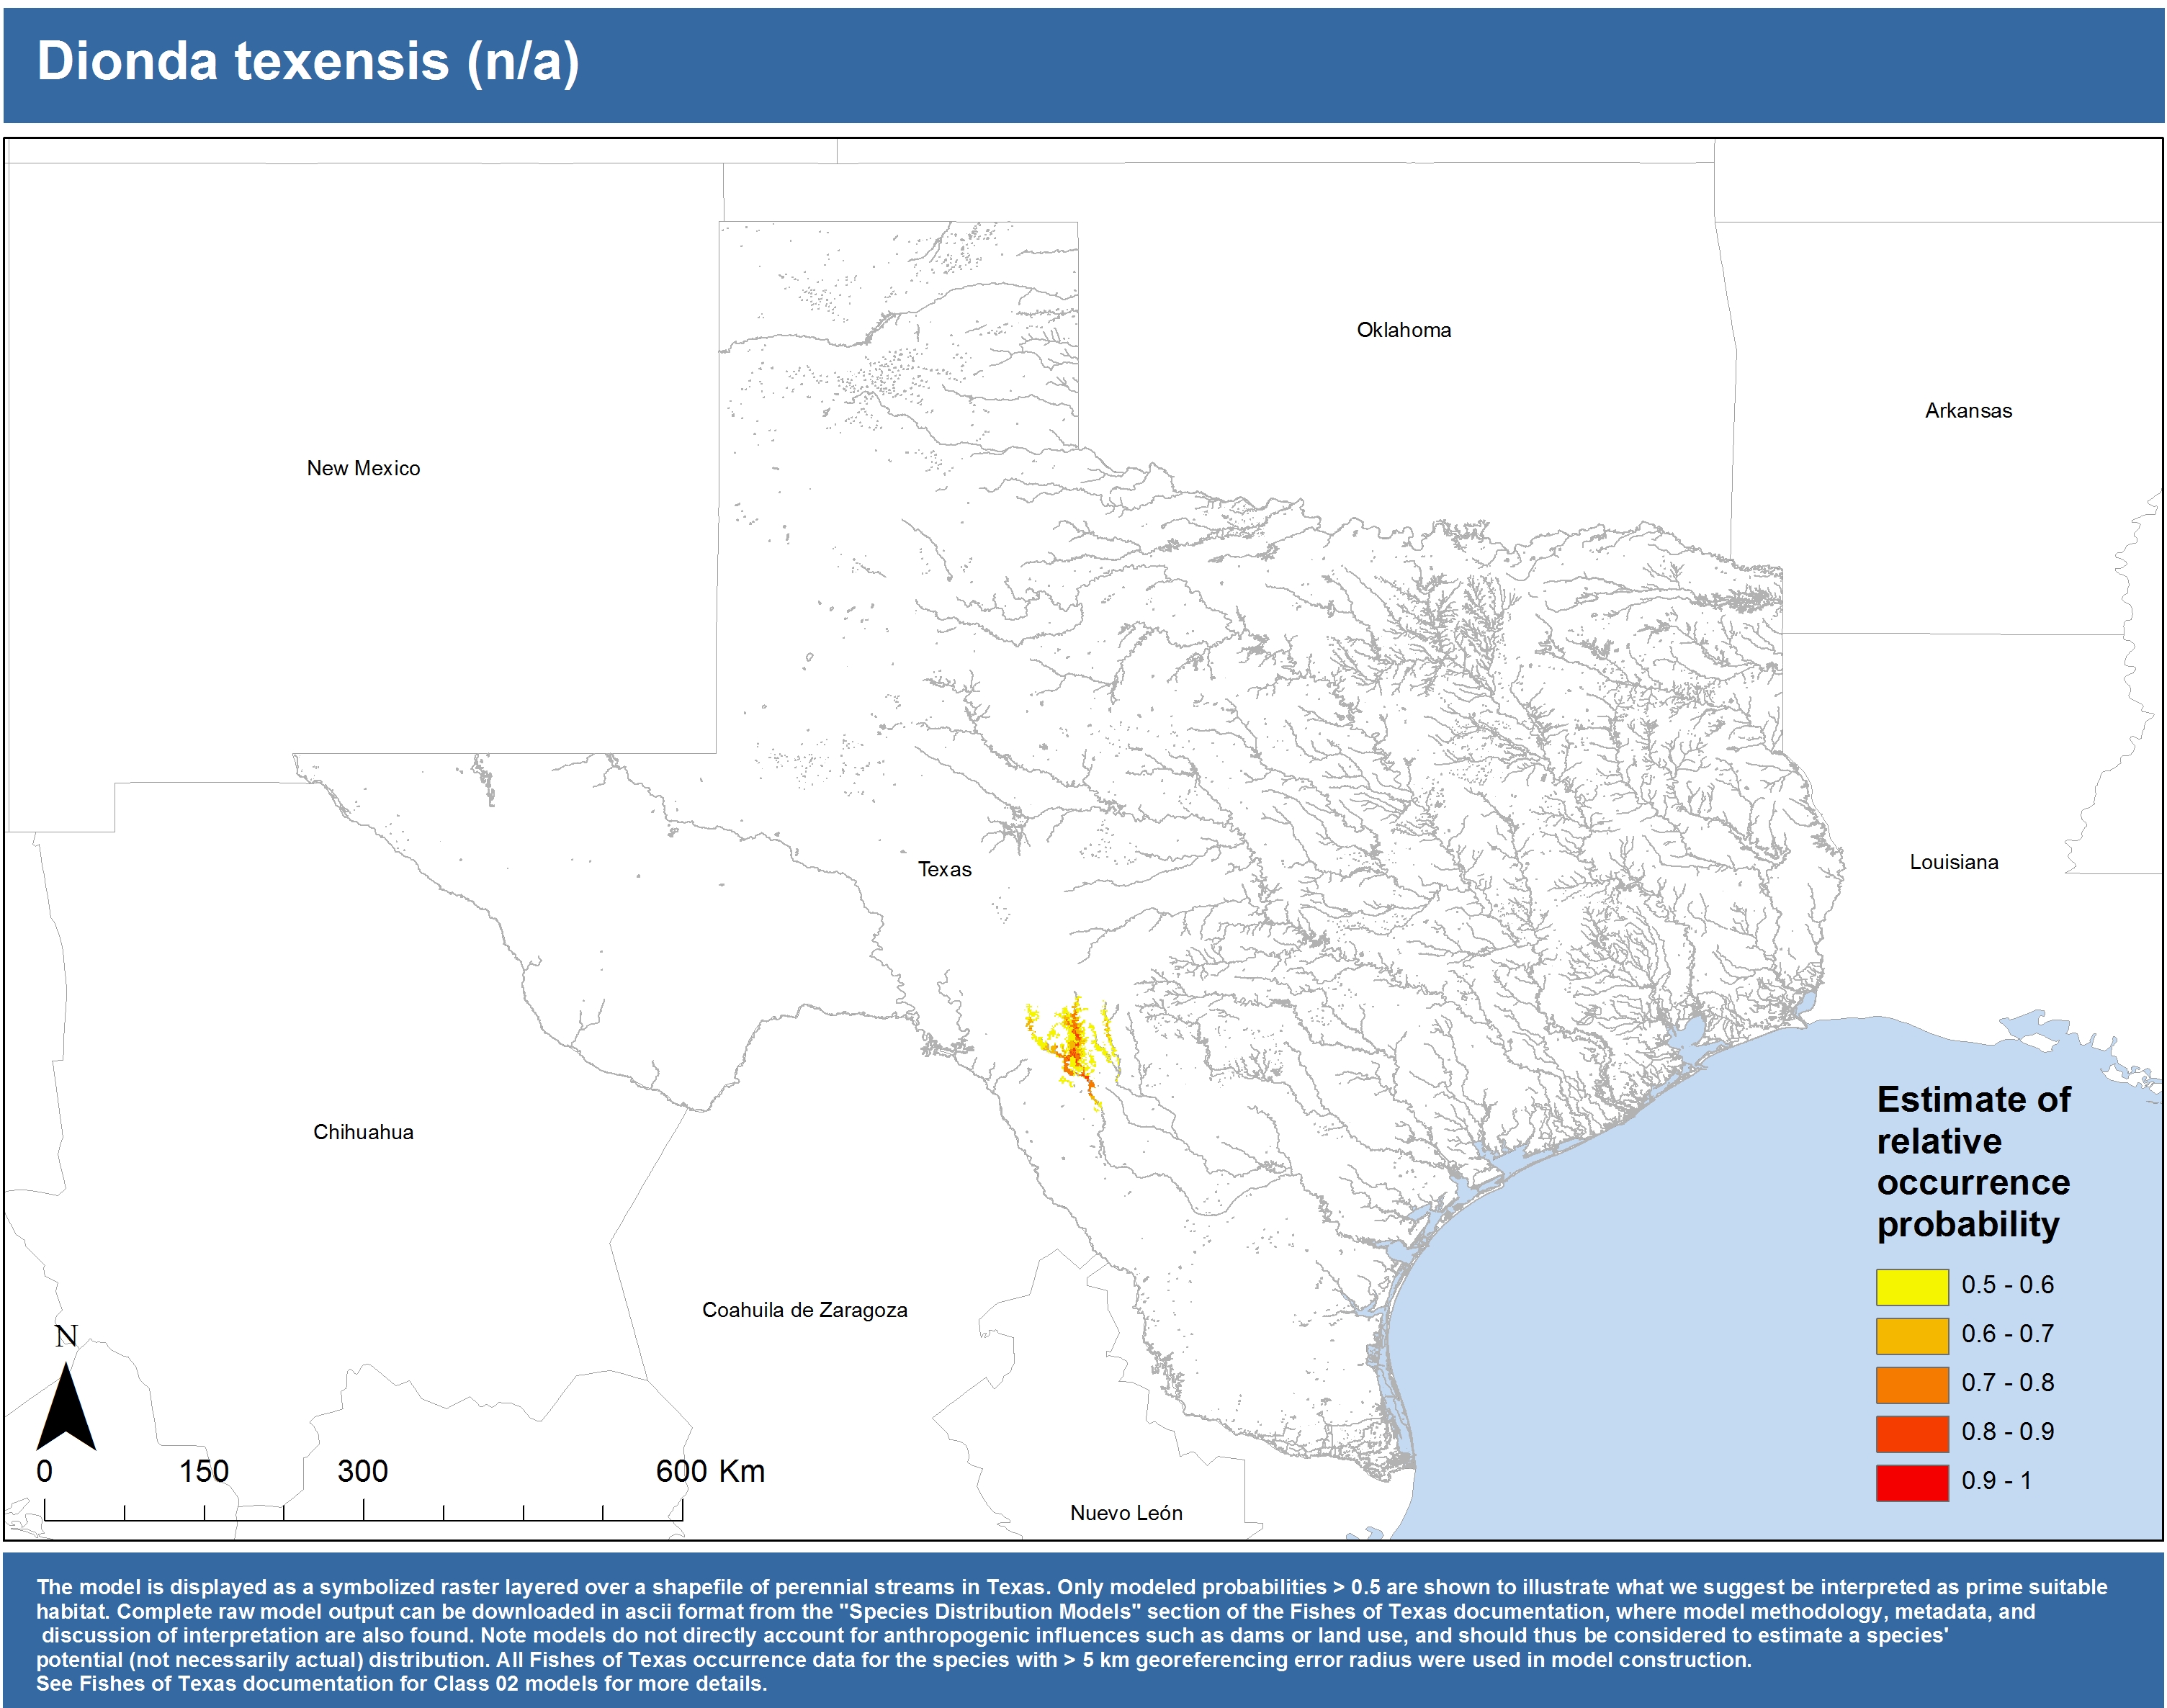Click the 0.6 - 0.7 legend swatch

pos(1911,1335)
